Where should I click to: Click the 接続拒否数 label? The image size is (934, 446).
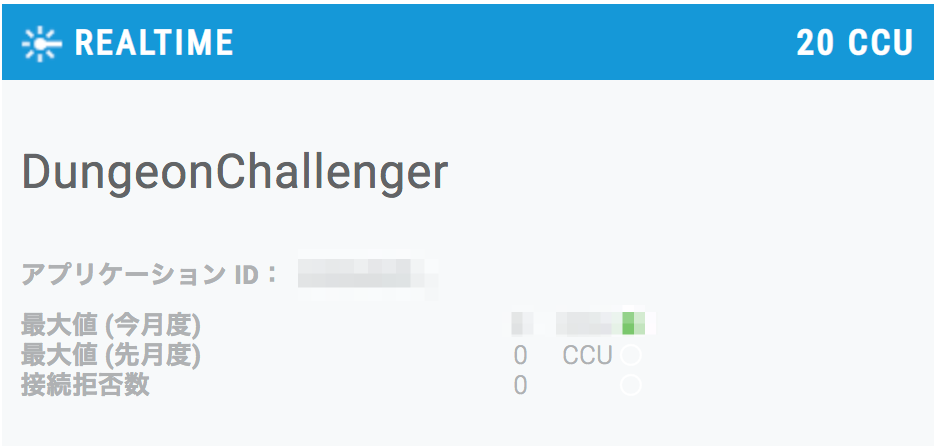85,385
